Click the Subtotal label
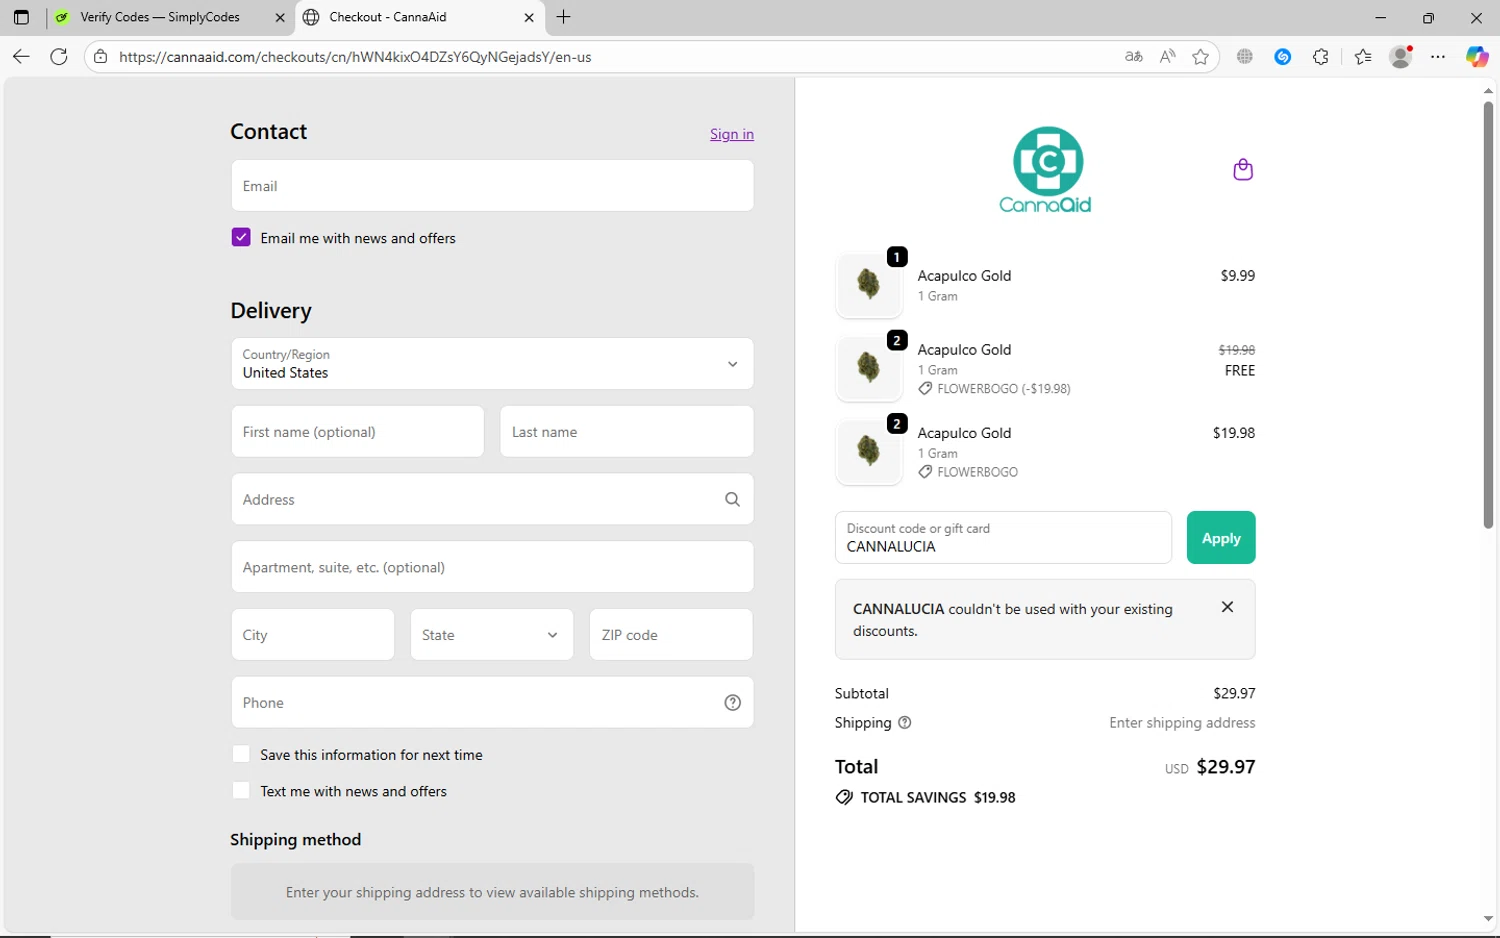The image size is (1500, 938). coord(862,693)
